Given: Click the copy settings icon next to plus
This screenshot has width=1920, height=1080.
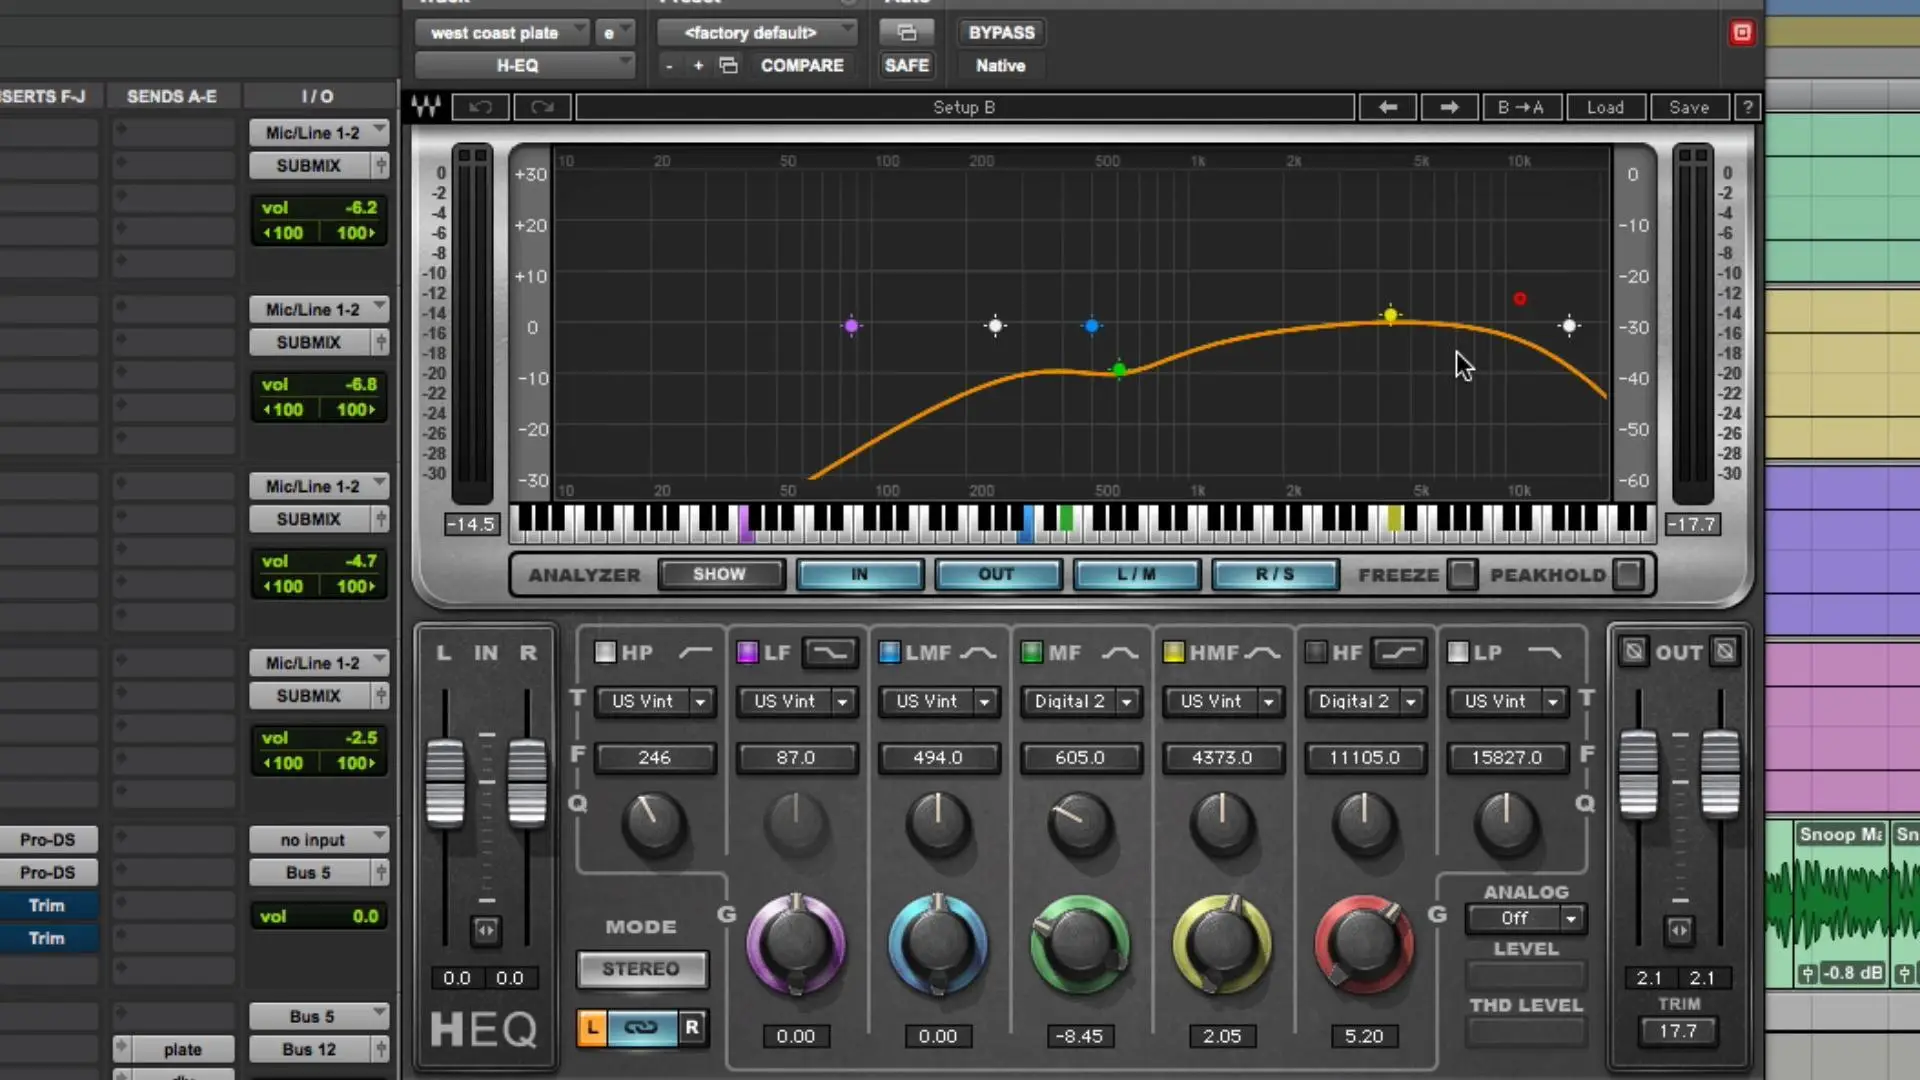Looking at the screenshot, I should point(729,65).
